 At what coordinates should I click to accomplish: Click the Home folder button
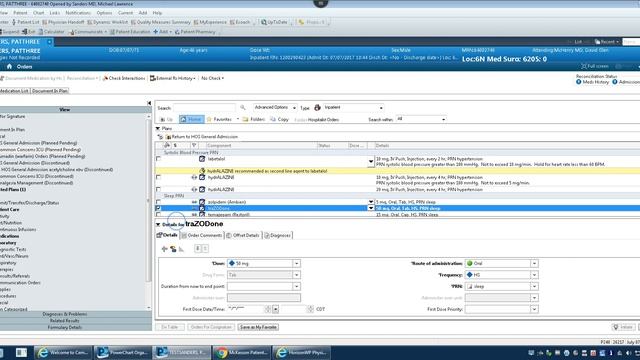pyautogui.click(x=191, y=119)
